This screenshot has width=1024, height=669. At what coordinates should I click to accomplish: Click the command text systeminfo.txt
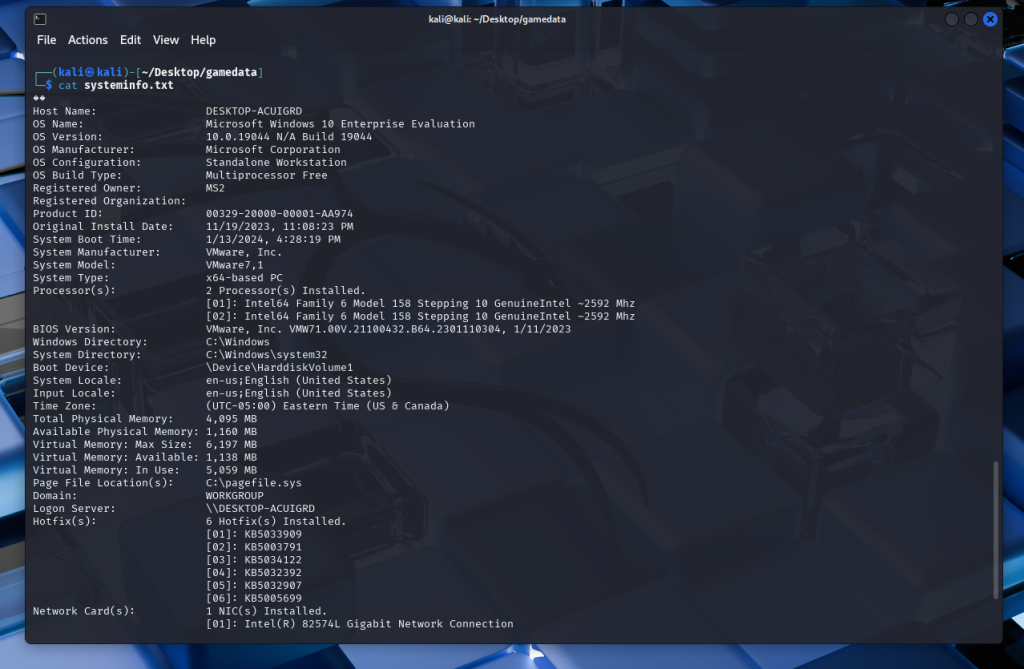[129, 85]
